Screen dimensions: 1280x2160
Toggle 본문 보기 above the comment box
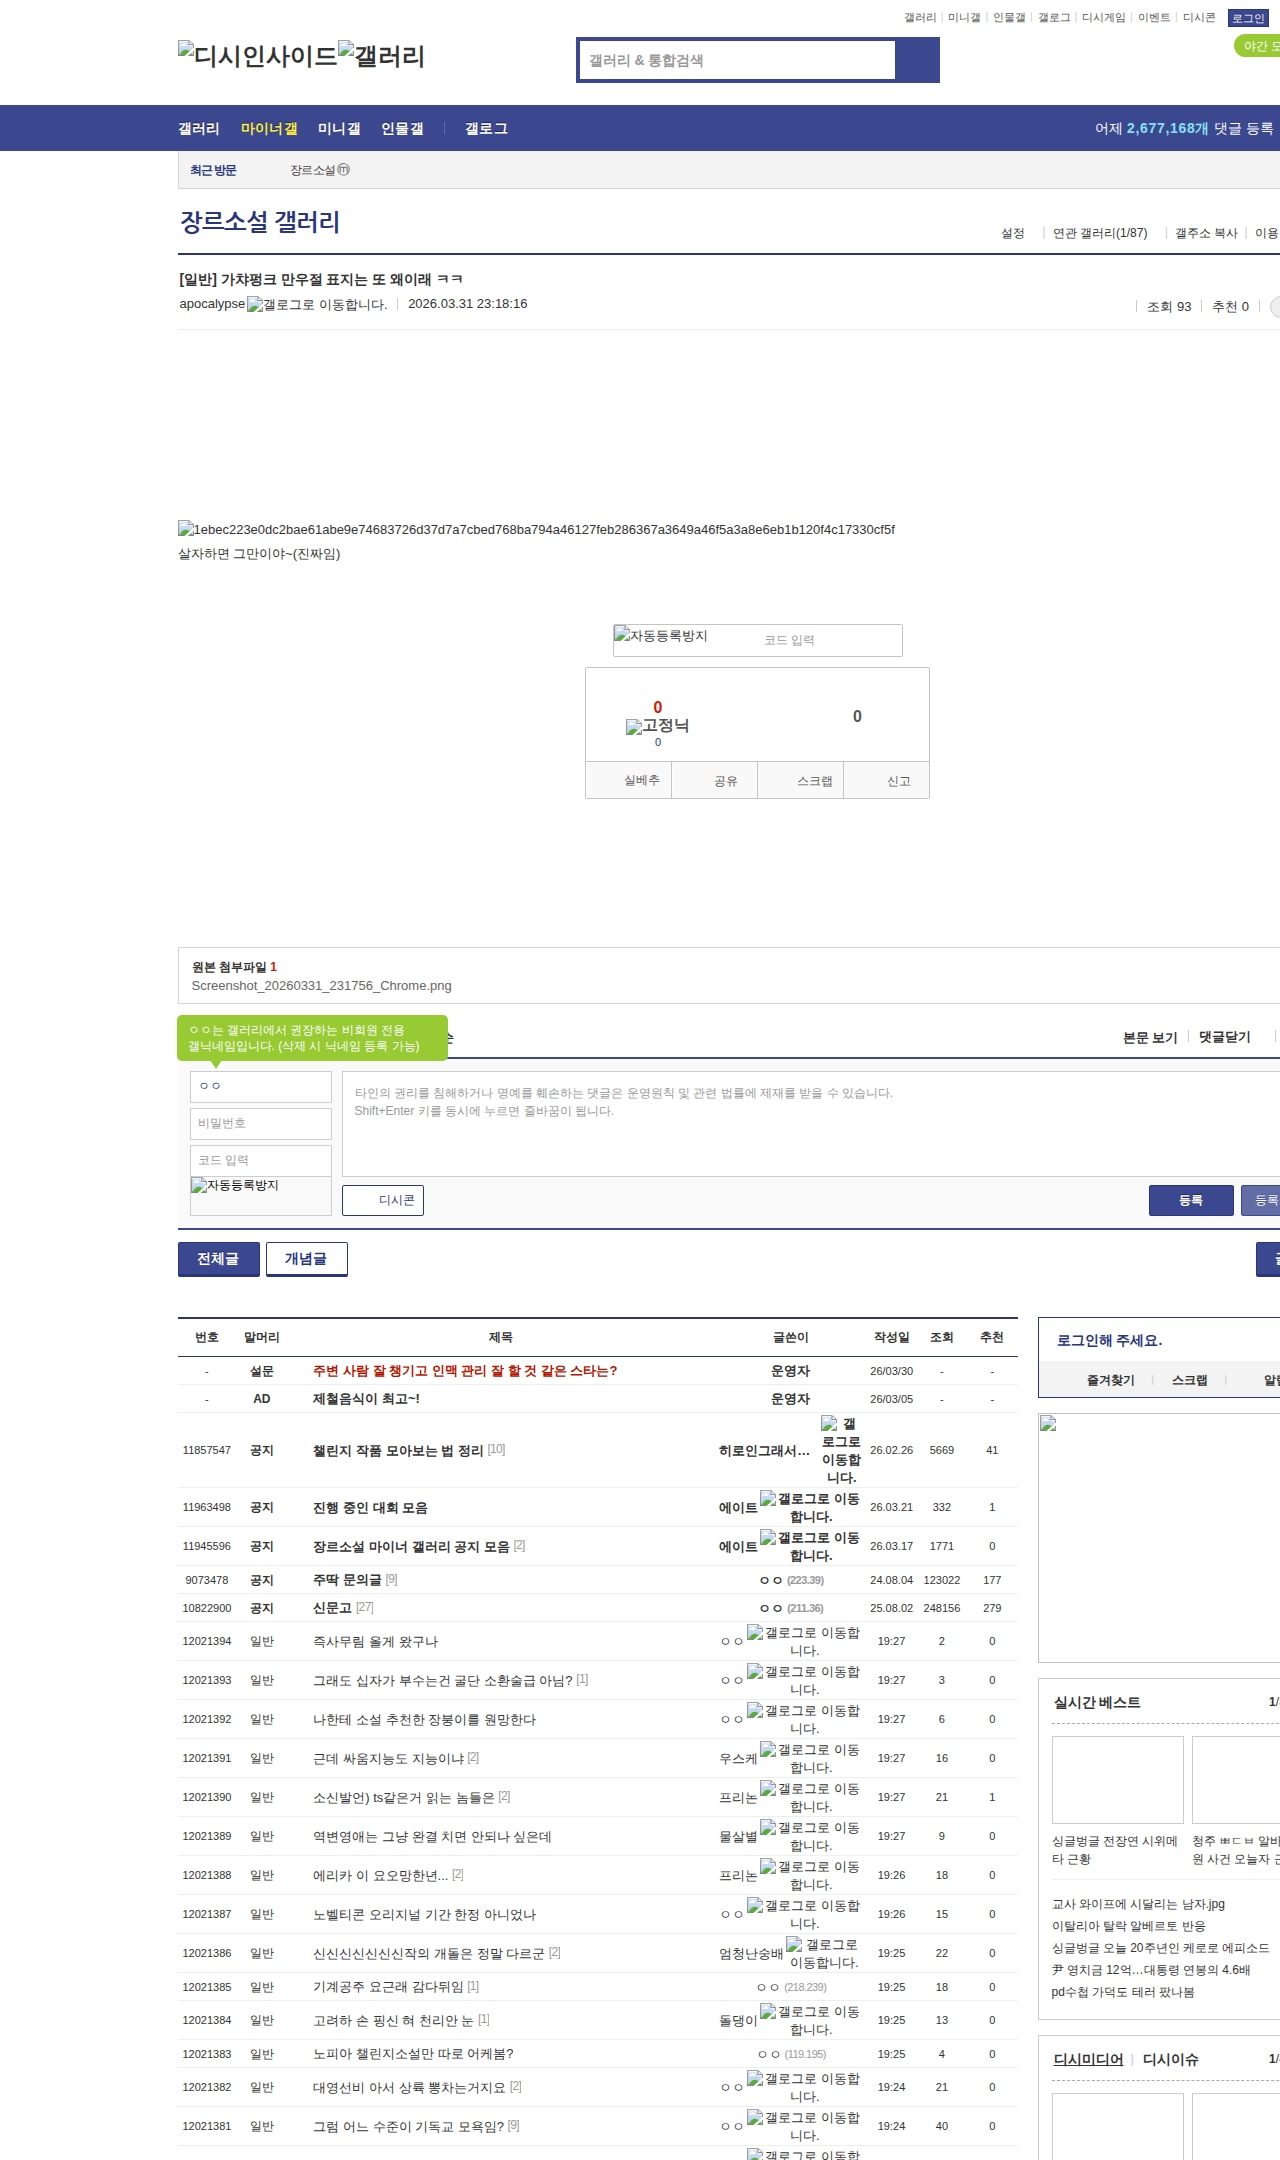click(1149, 1038)
